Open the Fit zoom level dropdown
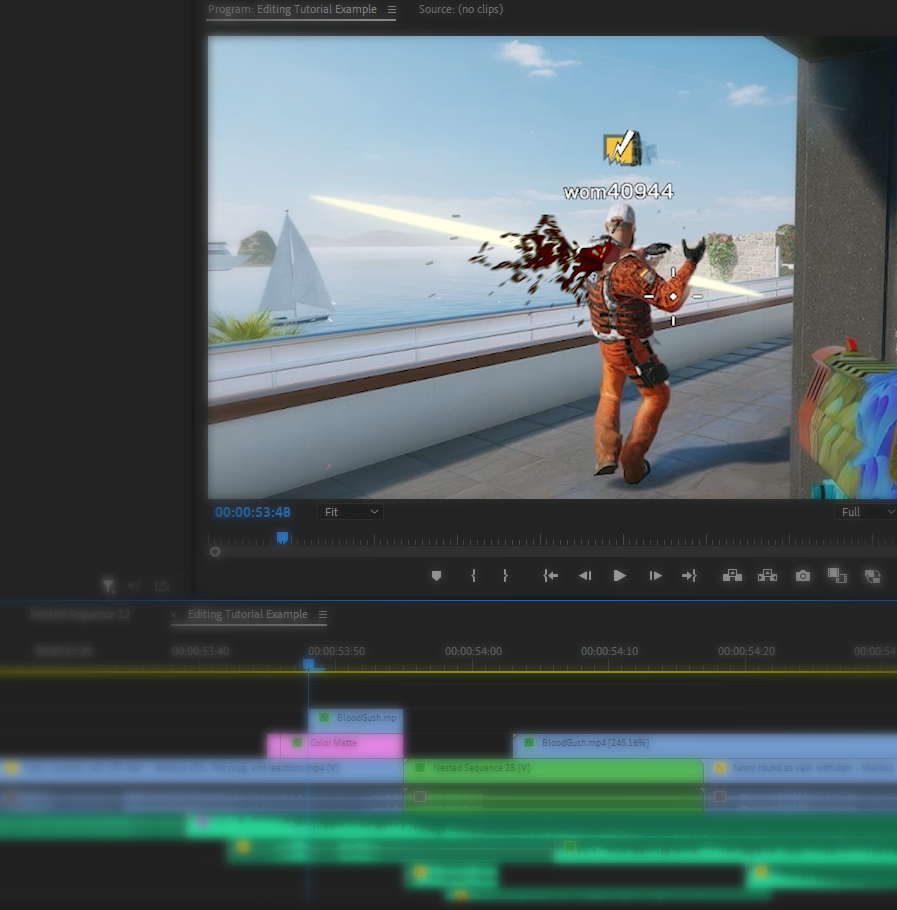The image size is (897, 910). (350, 512)
